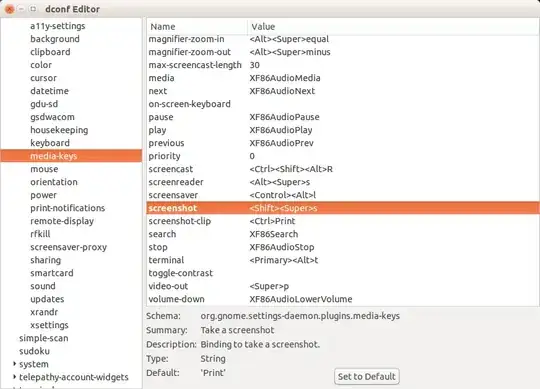Screen dimensions: 540x389
Task: Select the on-screen-keyboard key row
Action: click(x=343, y=104)
